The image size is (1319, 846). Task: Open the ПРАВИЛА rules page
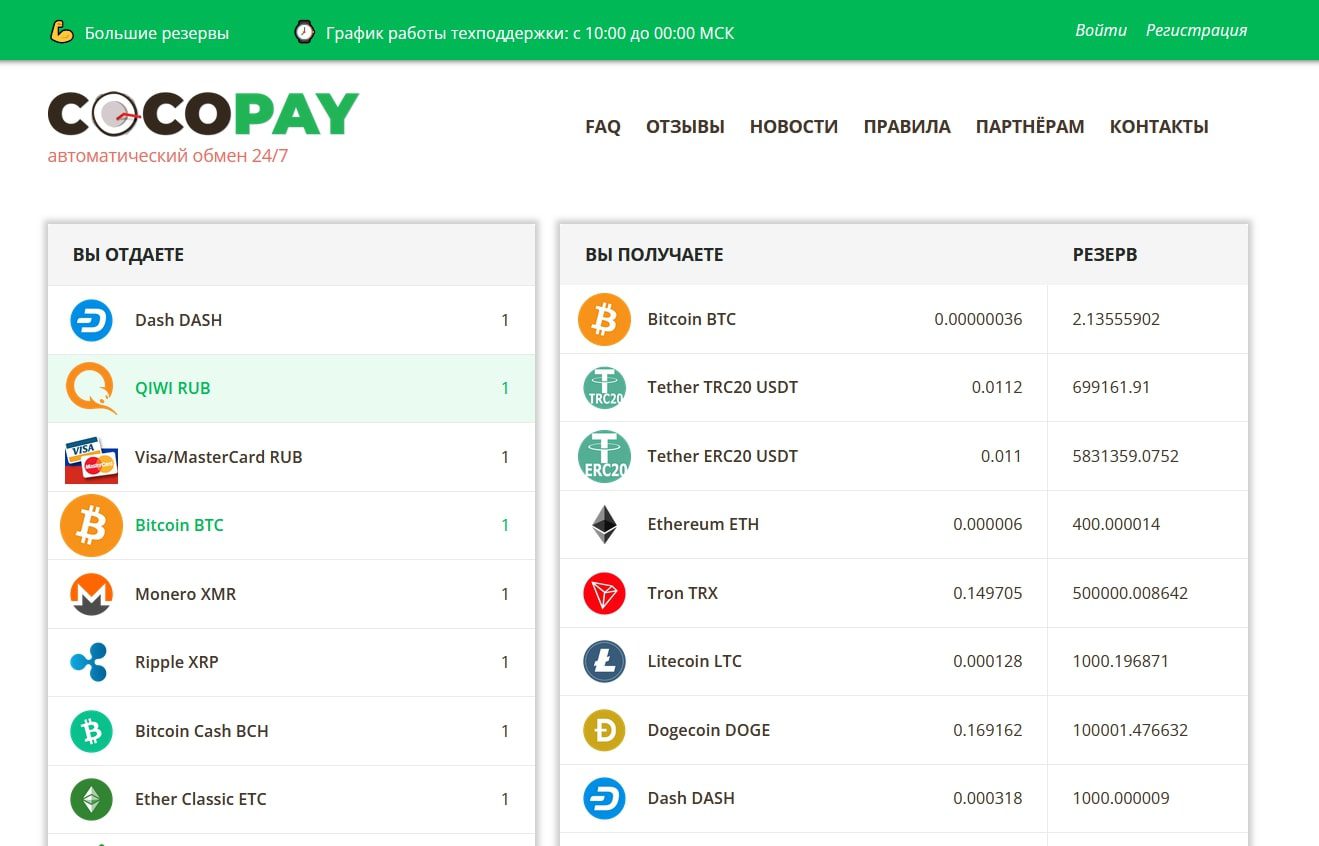[x=907, y=127]
